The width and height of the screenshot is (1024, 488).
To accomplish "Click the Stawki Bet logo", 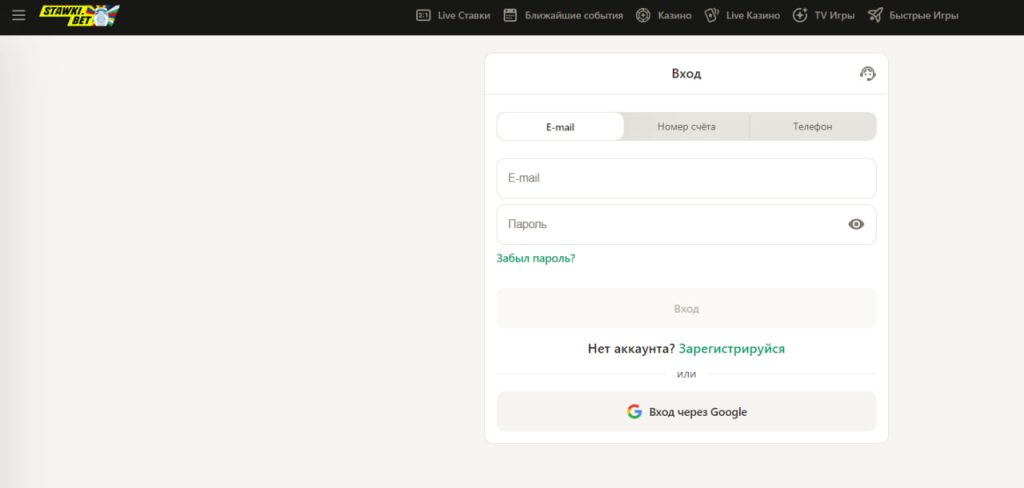I will click(78, 15).
